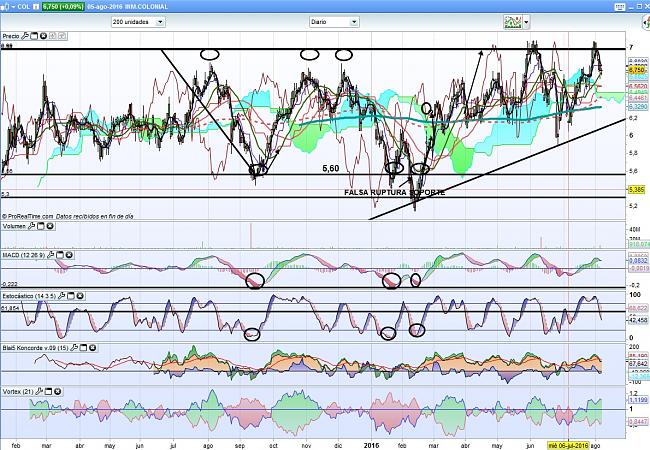Open Estocástico settings wrench
The height and width of the screenshot is (450, 650).
61,296
